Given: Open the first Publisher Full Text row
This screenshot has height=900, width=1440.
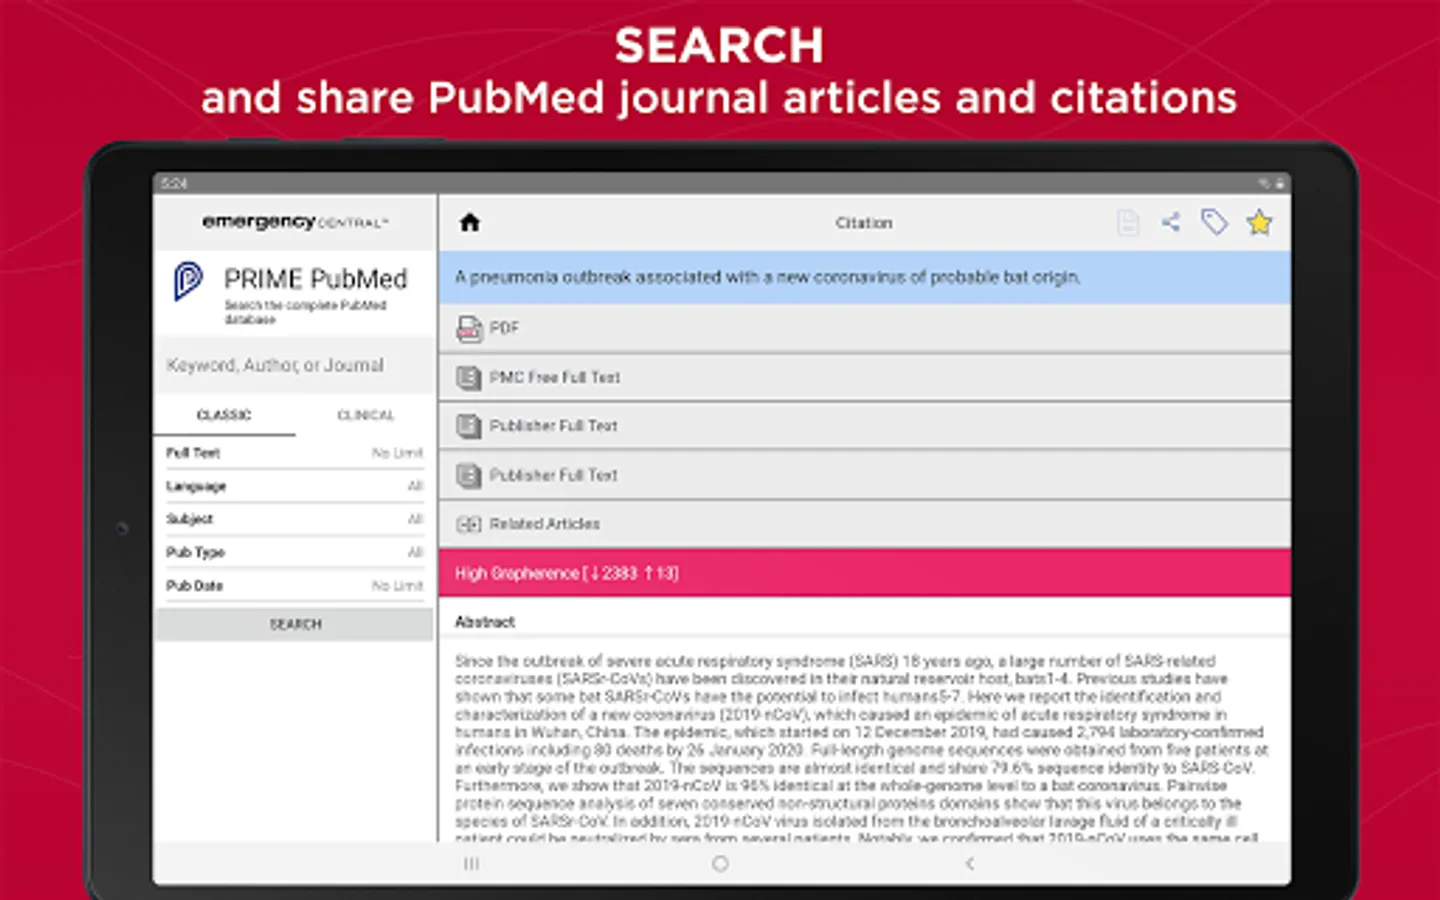Looking at the screenshot, I should tap(864, 426).
